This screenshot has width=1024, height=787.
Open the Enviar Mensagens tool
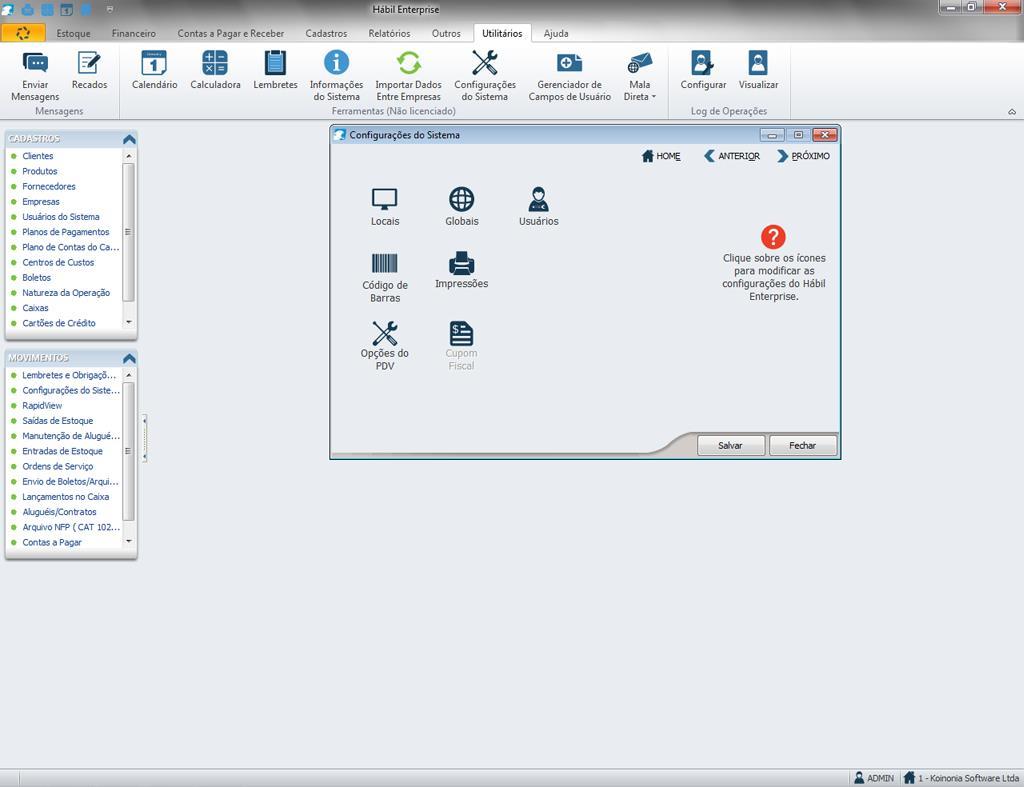(35, 76)
